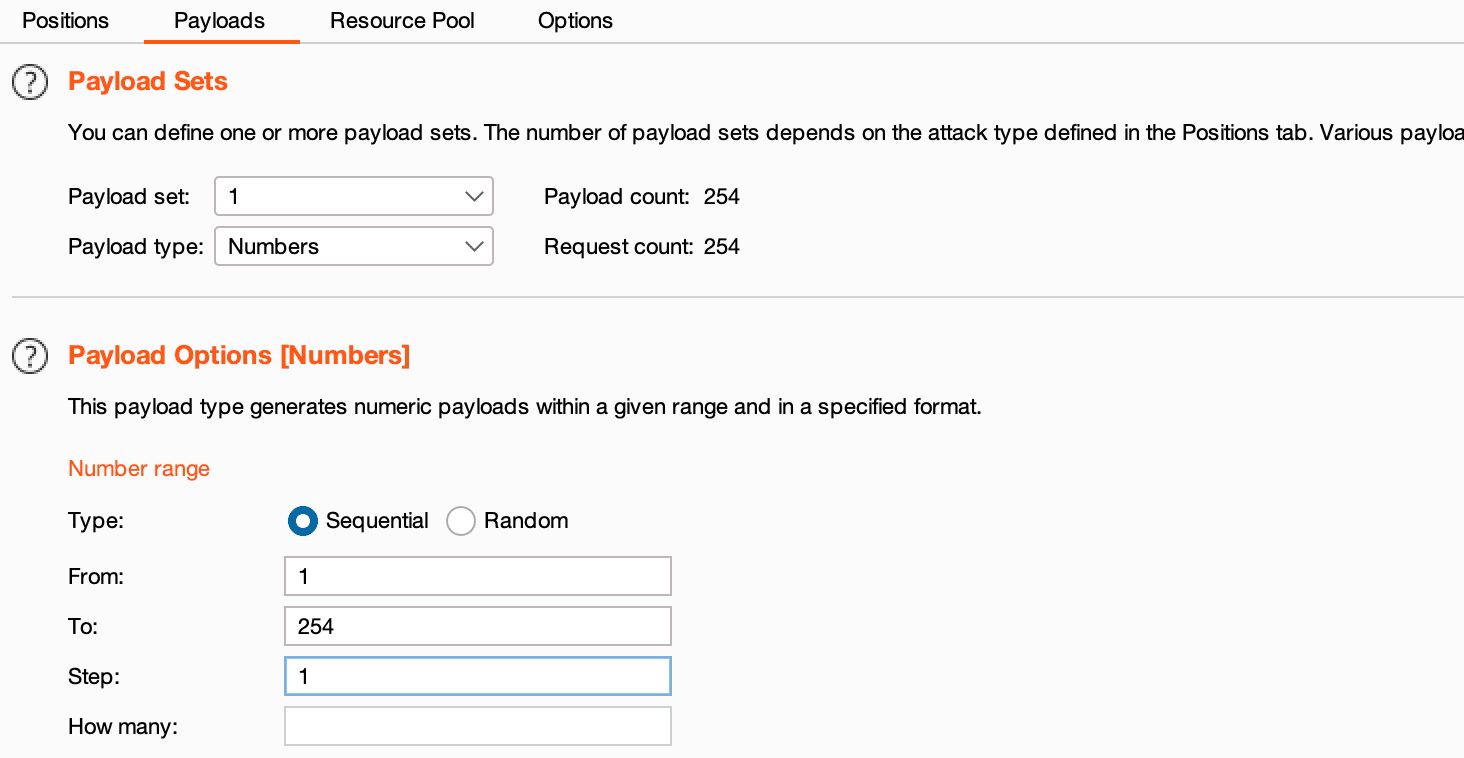The image size is (1464, 758).
Task: Select the Sequential radio button
Action: (x=302, y=521)
